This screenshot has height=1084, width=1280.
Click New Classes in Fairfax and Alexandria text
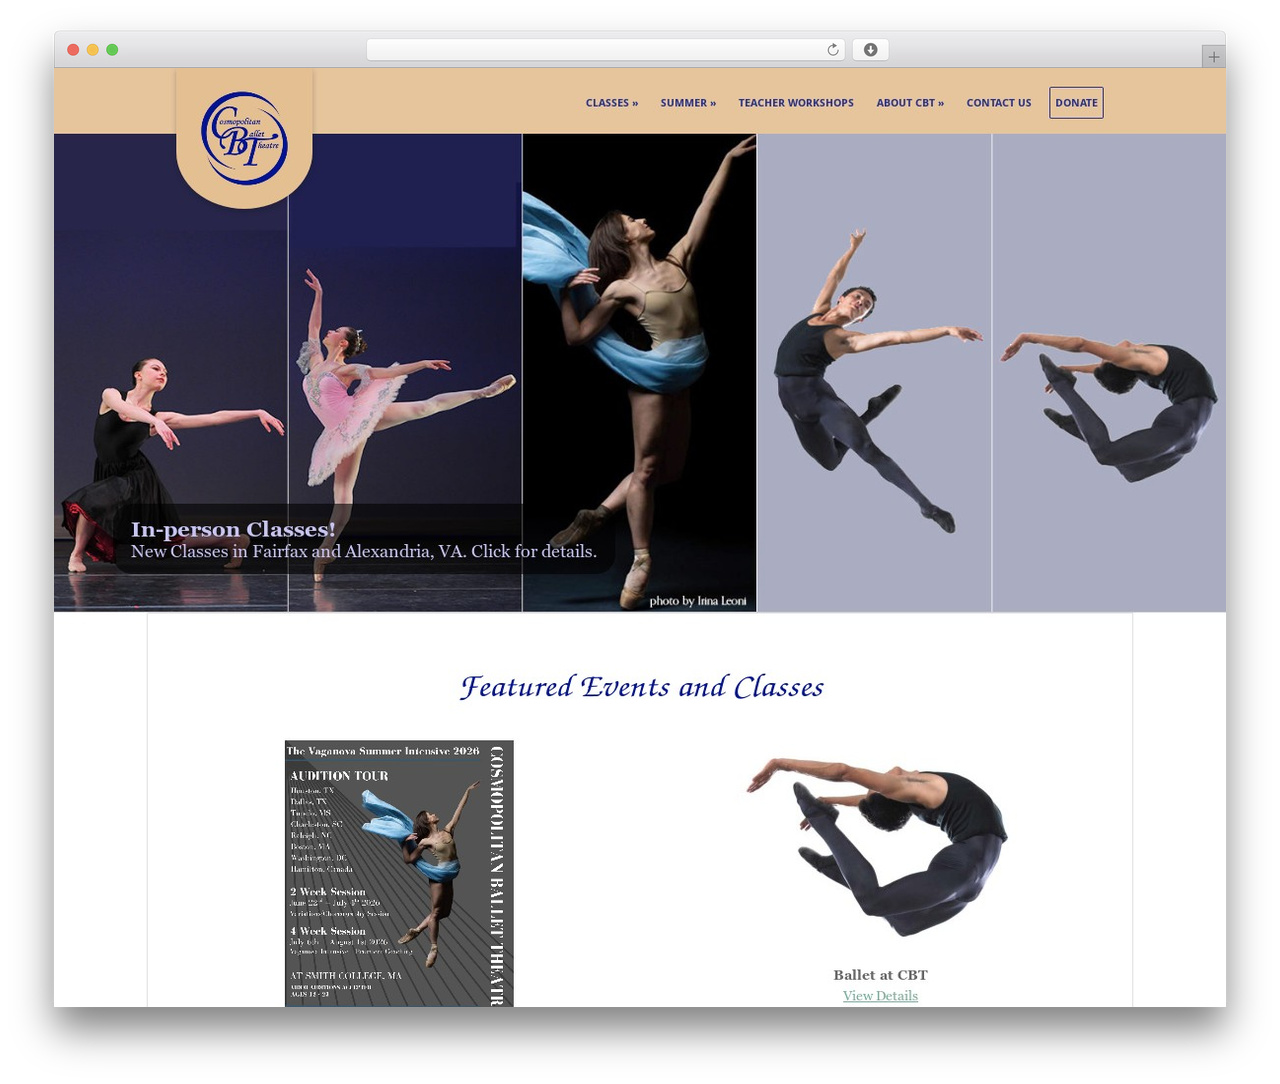pos(364,551)
